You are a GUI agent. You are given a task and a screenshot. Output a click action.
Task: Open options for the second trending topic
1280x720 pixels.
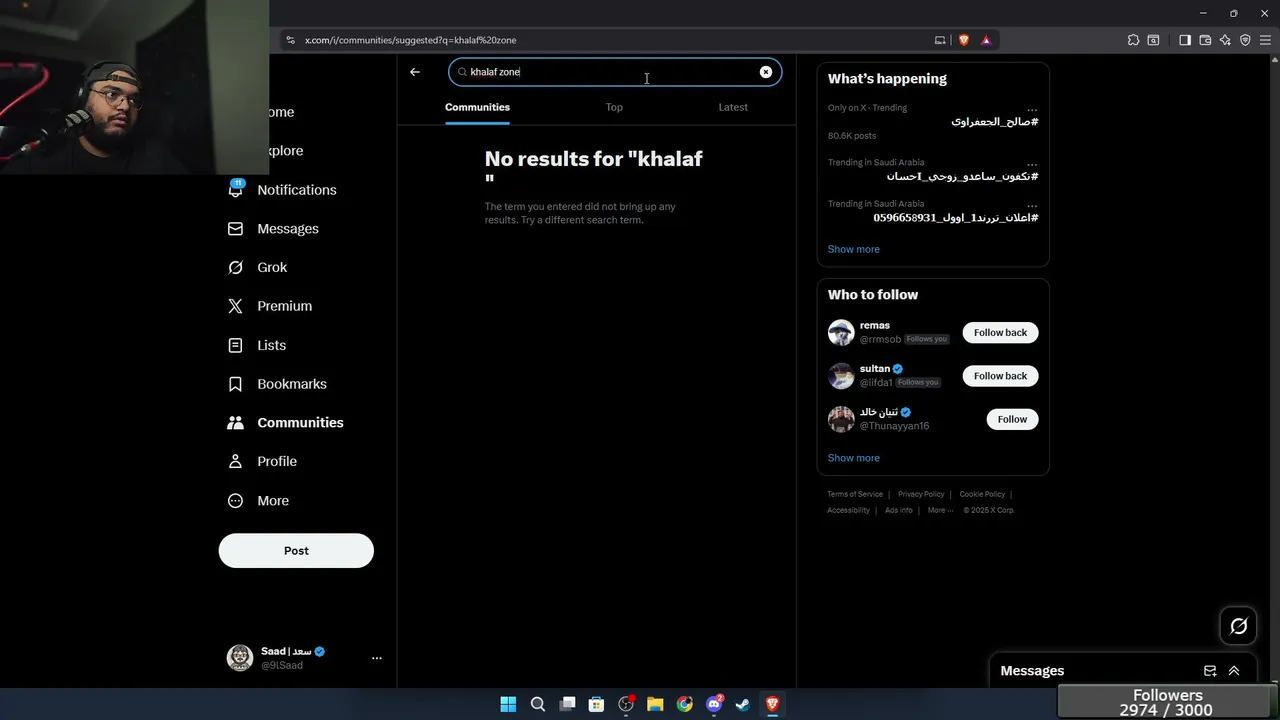(1032, 163)
